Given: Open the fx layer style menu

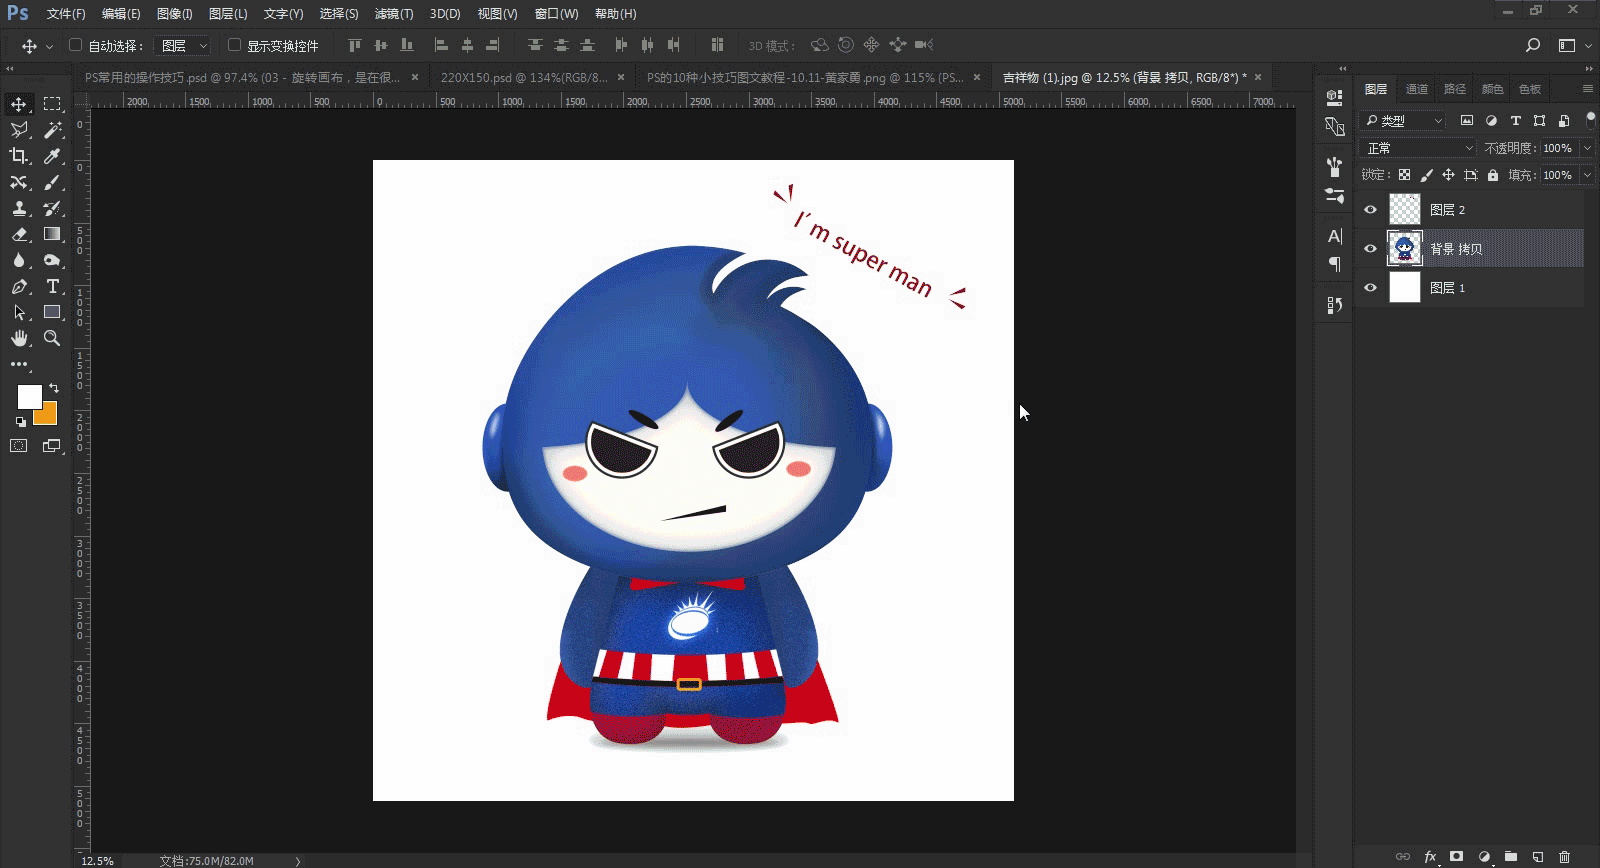Looking at the screenshot, I should pos(1430,857).
